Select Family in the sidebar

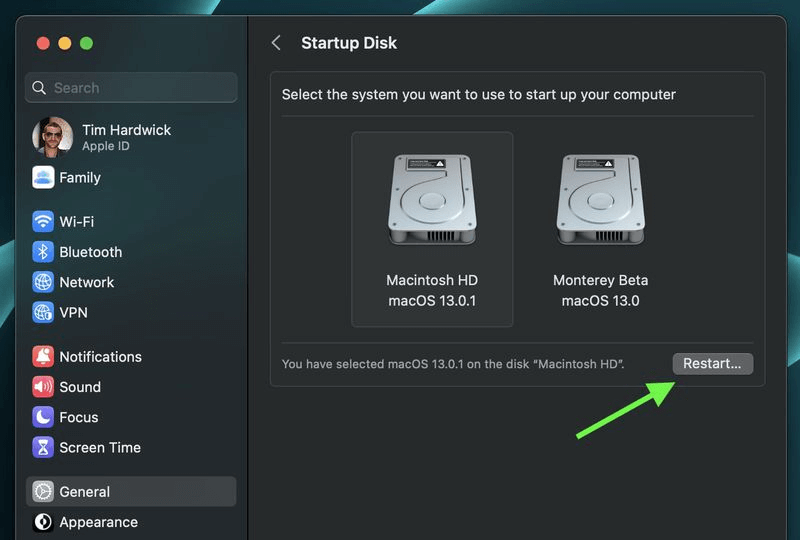coord(131,178)
